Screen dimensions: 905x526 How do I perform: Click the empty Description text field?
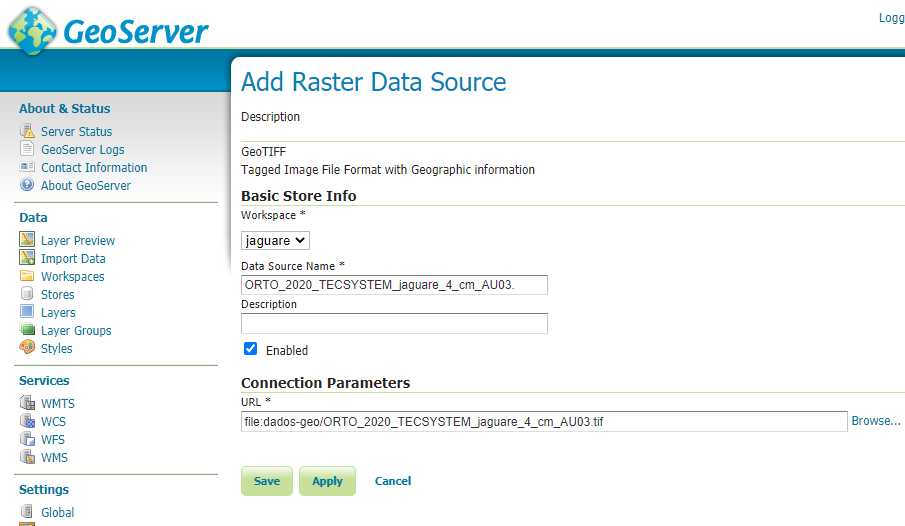(394, 323)
